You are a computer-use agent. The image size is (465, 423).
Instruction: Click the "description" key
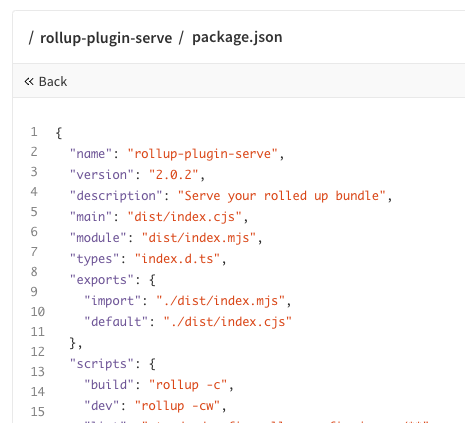click(116, 196)
